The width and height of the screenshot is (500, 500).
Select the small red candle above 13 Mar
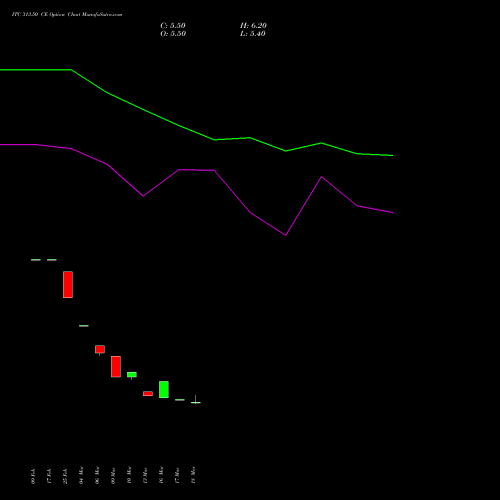pos(148,394)
